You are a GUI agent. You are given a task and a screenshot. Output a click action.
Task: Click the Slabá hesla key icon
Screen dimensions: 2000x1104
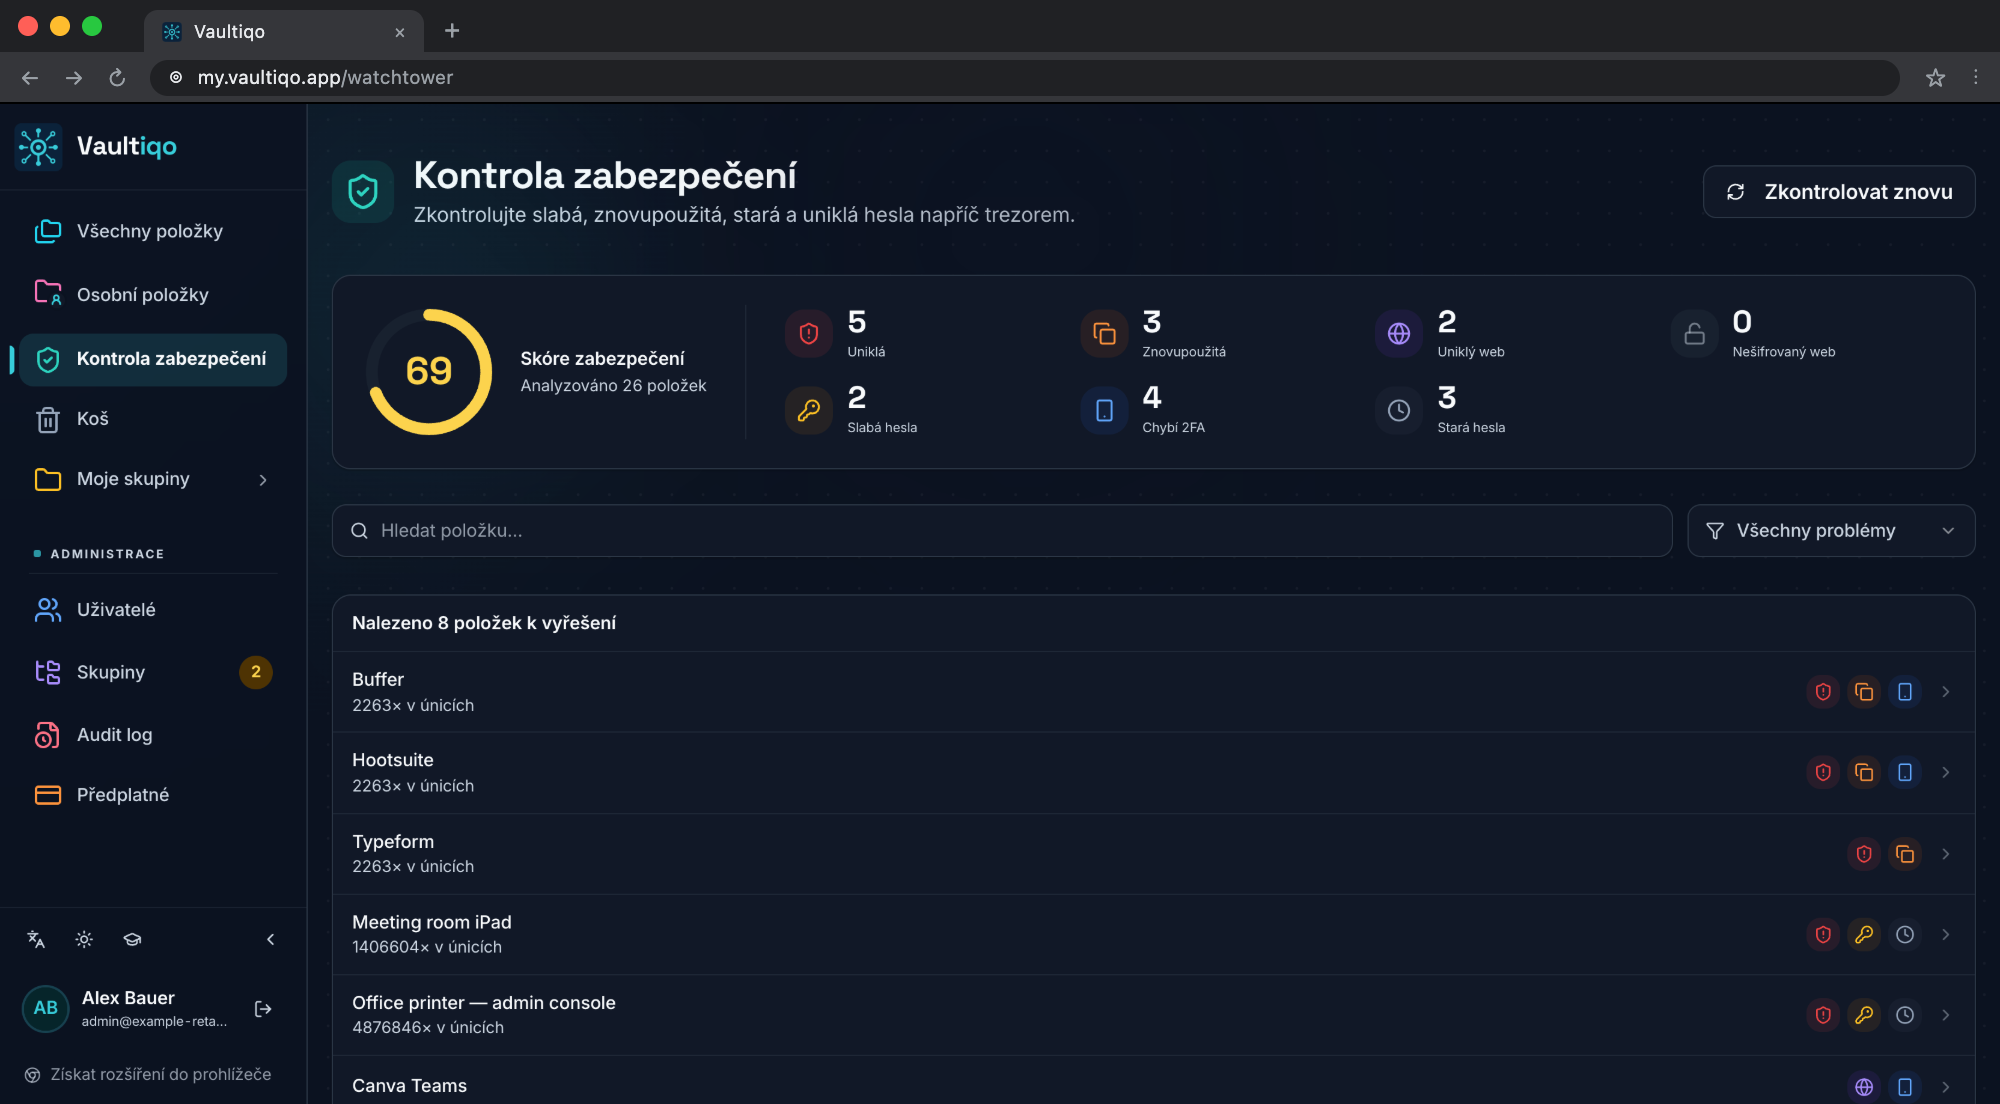pyautogui.click(x=809, y=410)
